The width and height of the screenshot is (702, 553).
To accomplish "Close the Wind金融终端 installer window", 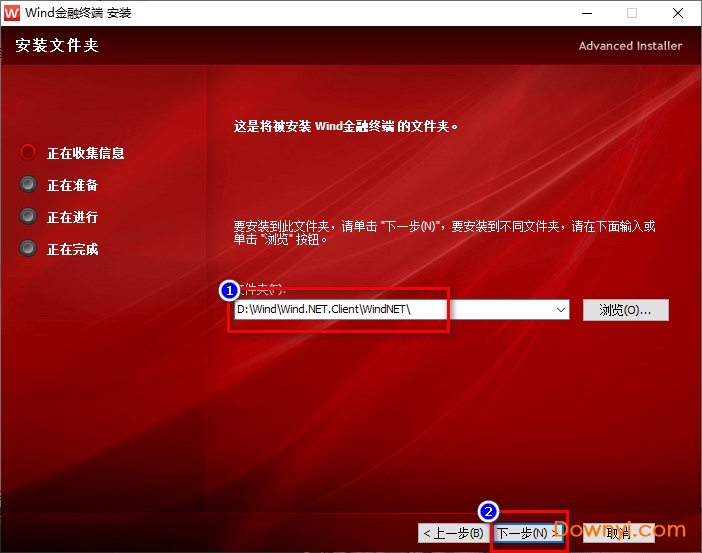I will coord(678,13).
